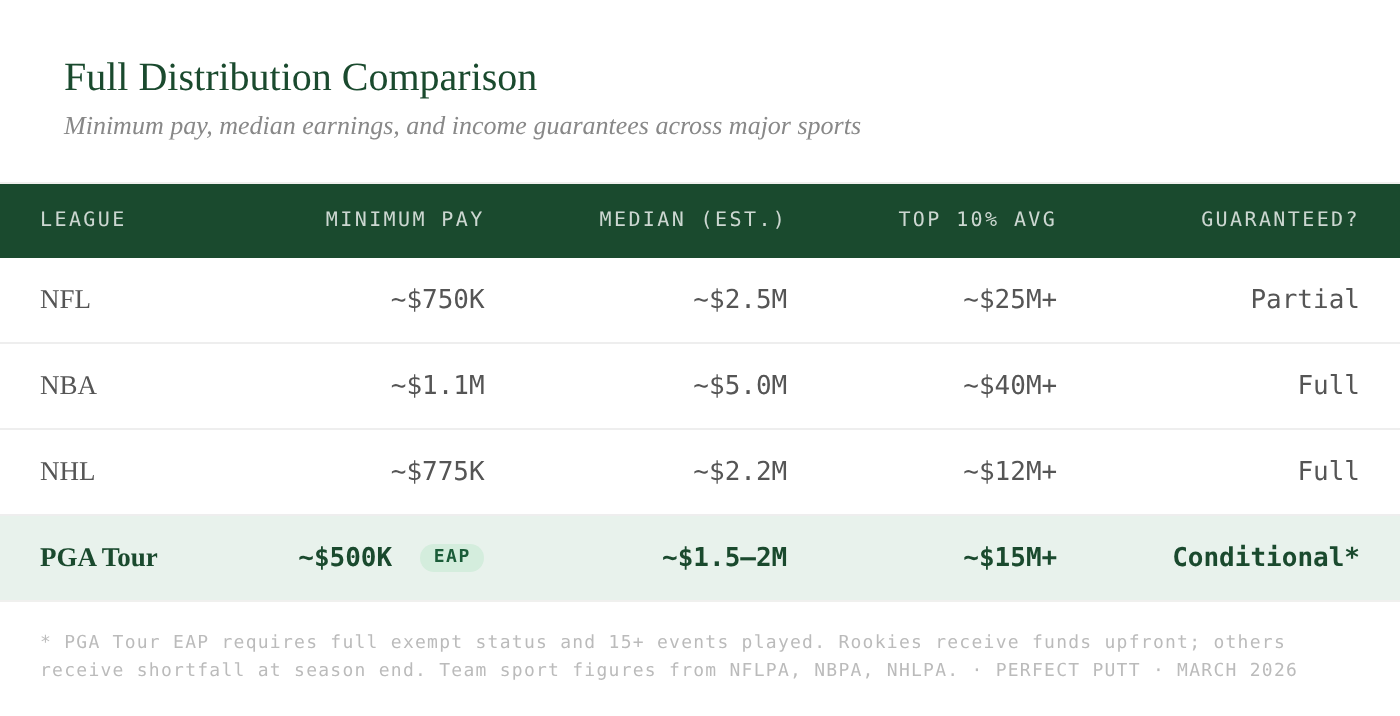This screenshot has width=1400, height=716.
Task: Click PGA Tour median ~$1.5–2M
Action: tap(724, 558)
